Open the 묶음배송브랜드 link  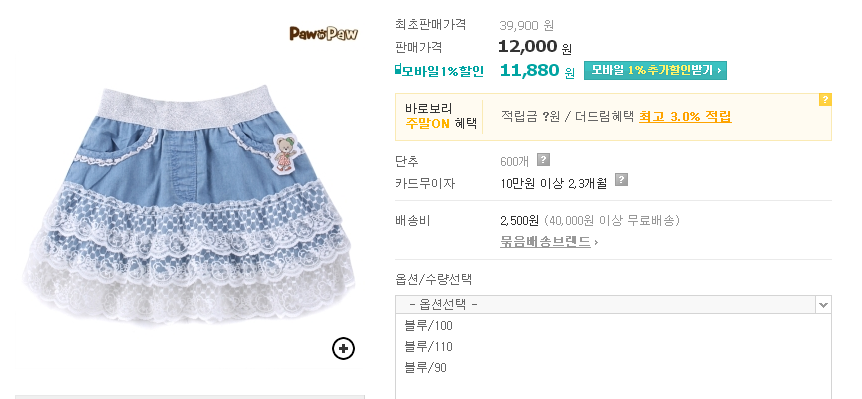545,242
